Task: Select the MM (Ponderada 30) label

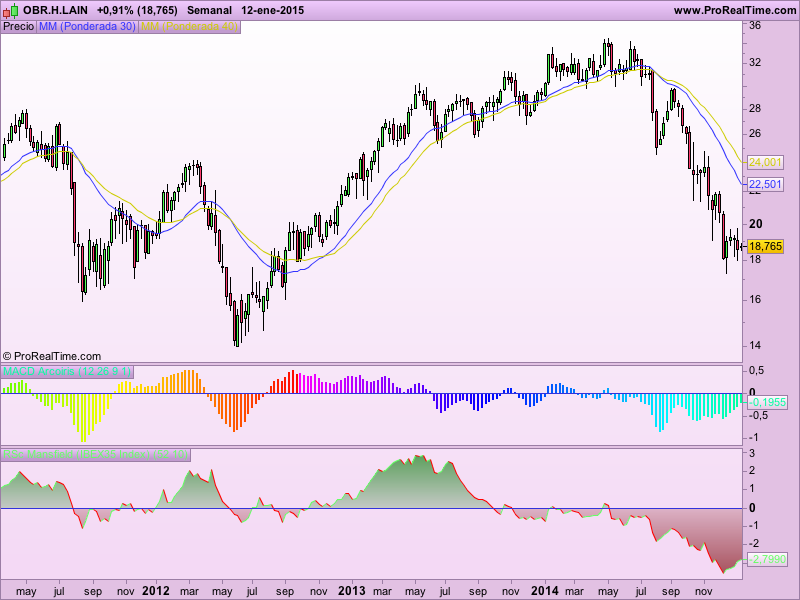Action: point(87,26)
